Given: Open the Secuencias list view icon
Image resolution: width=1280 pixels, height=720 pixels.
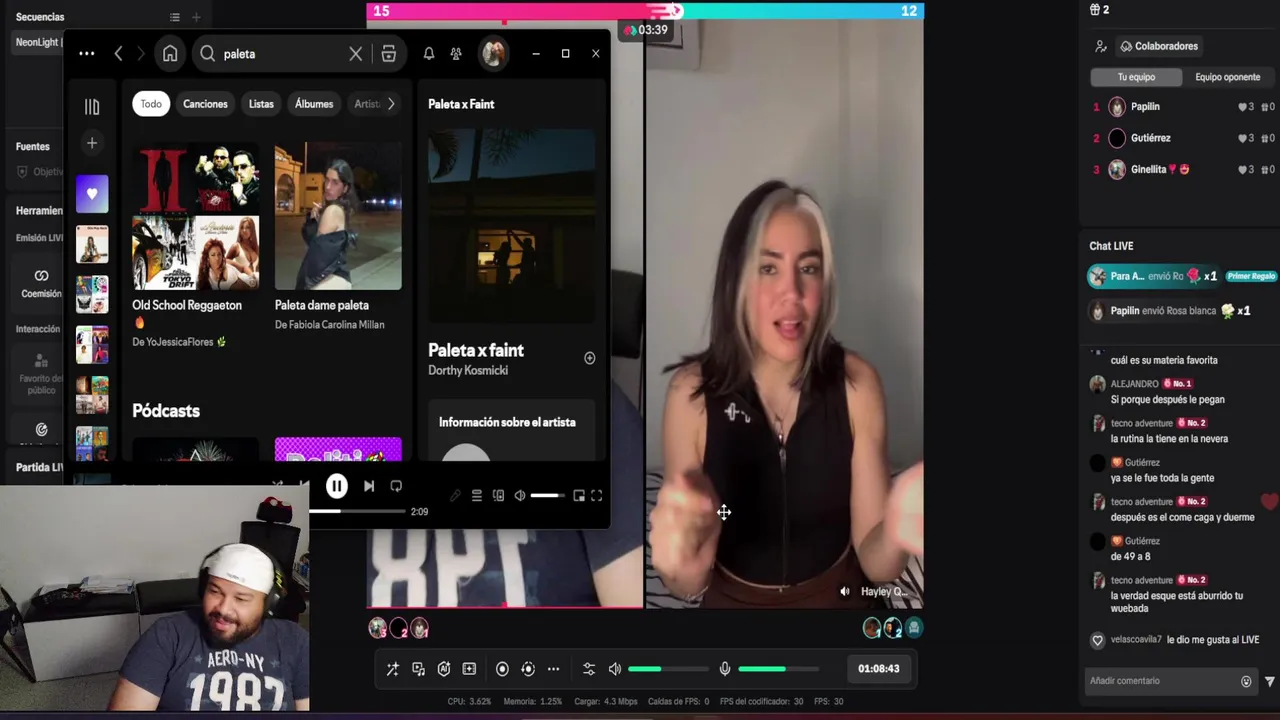Looking at the screenshot, I should click(175, 17).
